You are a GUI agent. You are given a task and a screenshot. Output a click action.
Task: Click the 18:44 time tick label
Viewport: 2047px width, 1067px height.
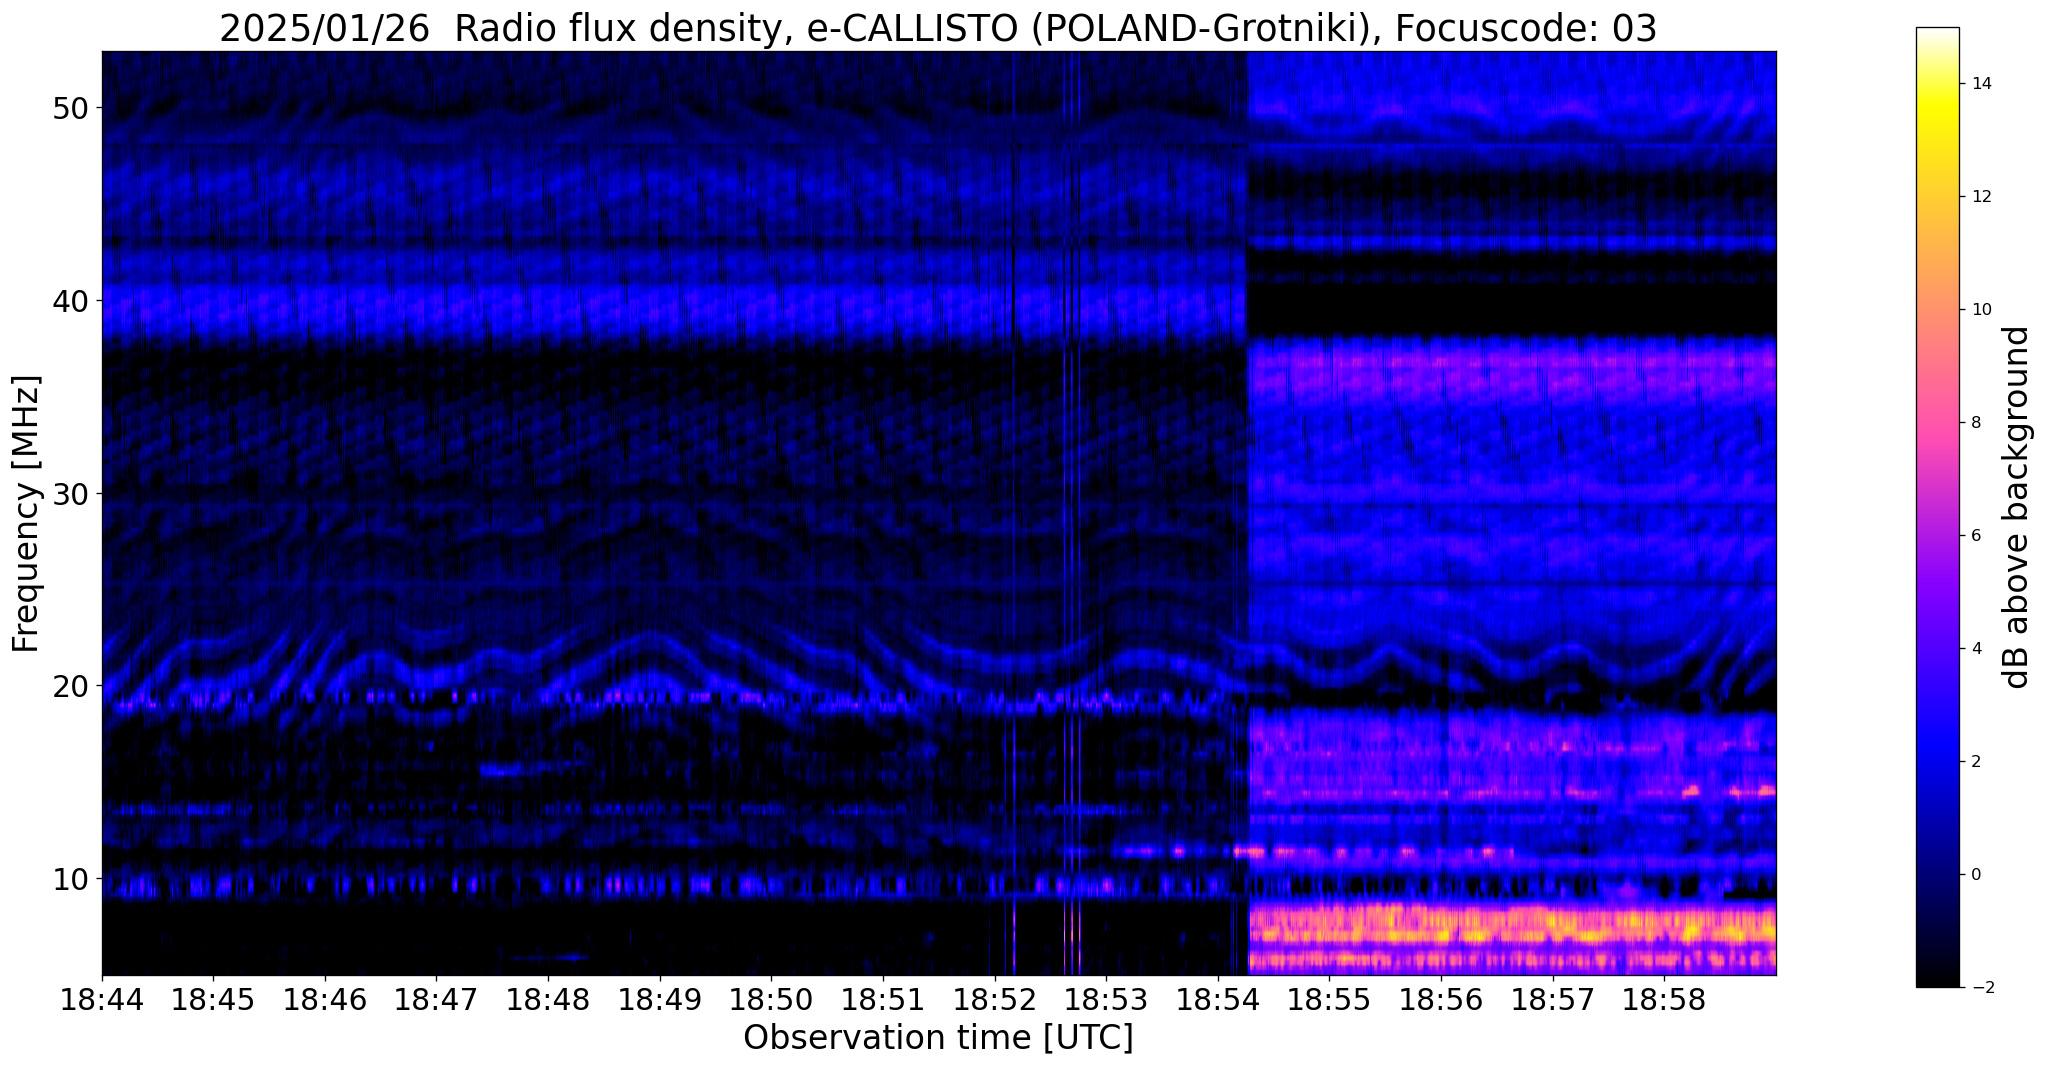(102, 1000)
